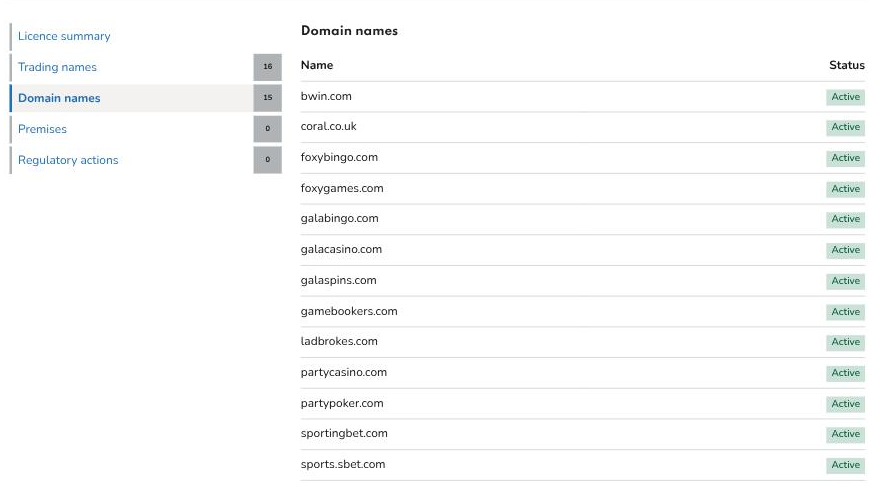Select the ladbrokes.com domain name
Image resolution: width=870 pixels, height=500 pixels.
point(339,341)
